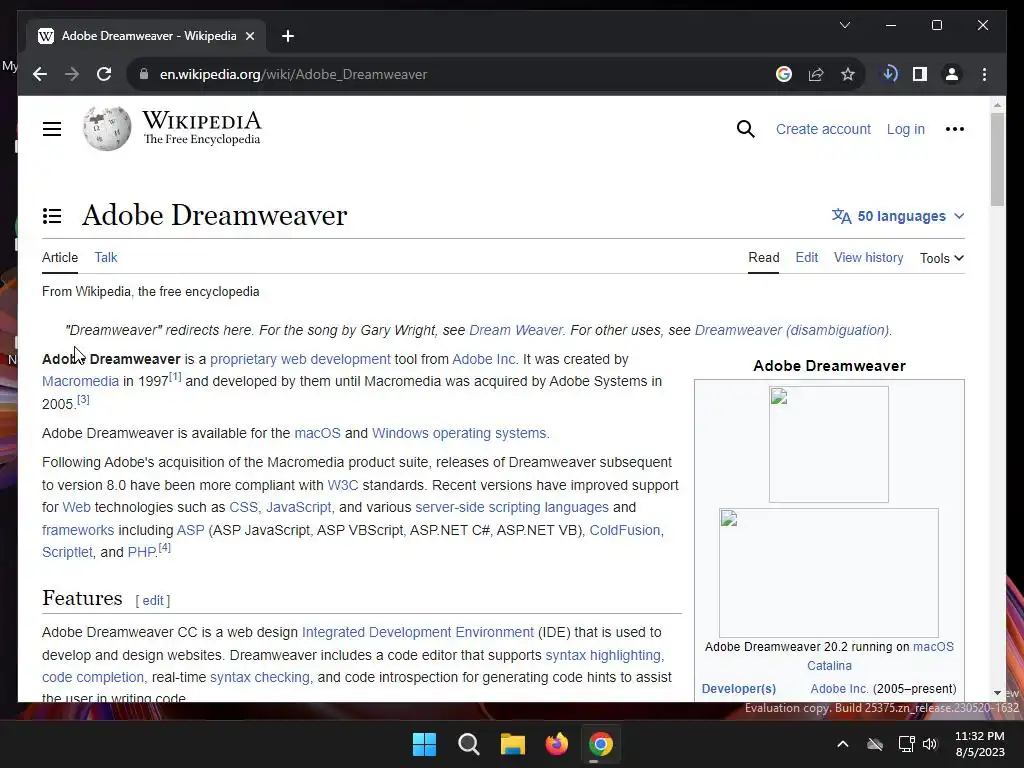Select the Read tab

click(763, 257)
